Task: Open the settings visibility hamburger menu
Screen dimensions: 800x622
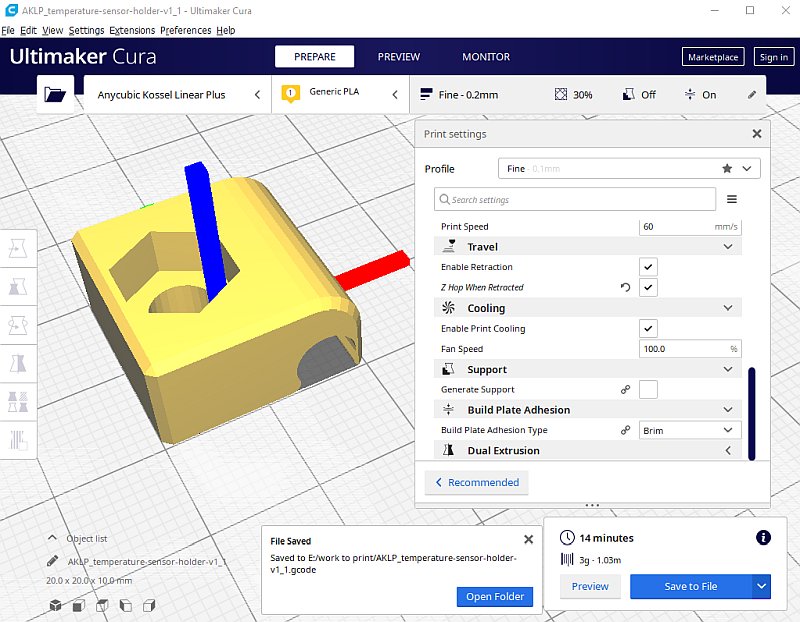Action: [732, 200]
